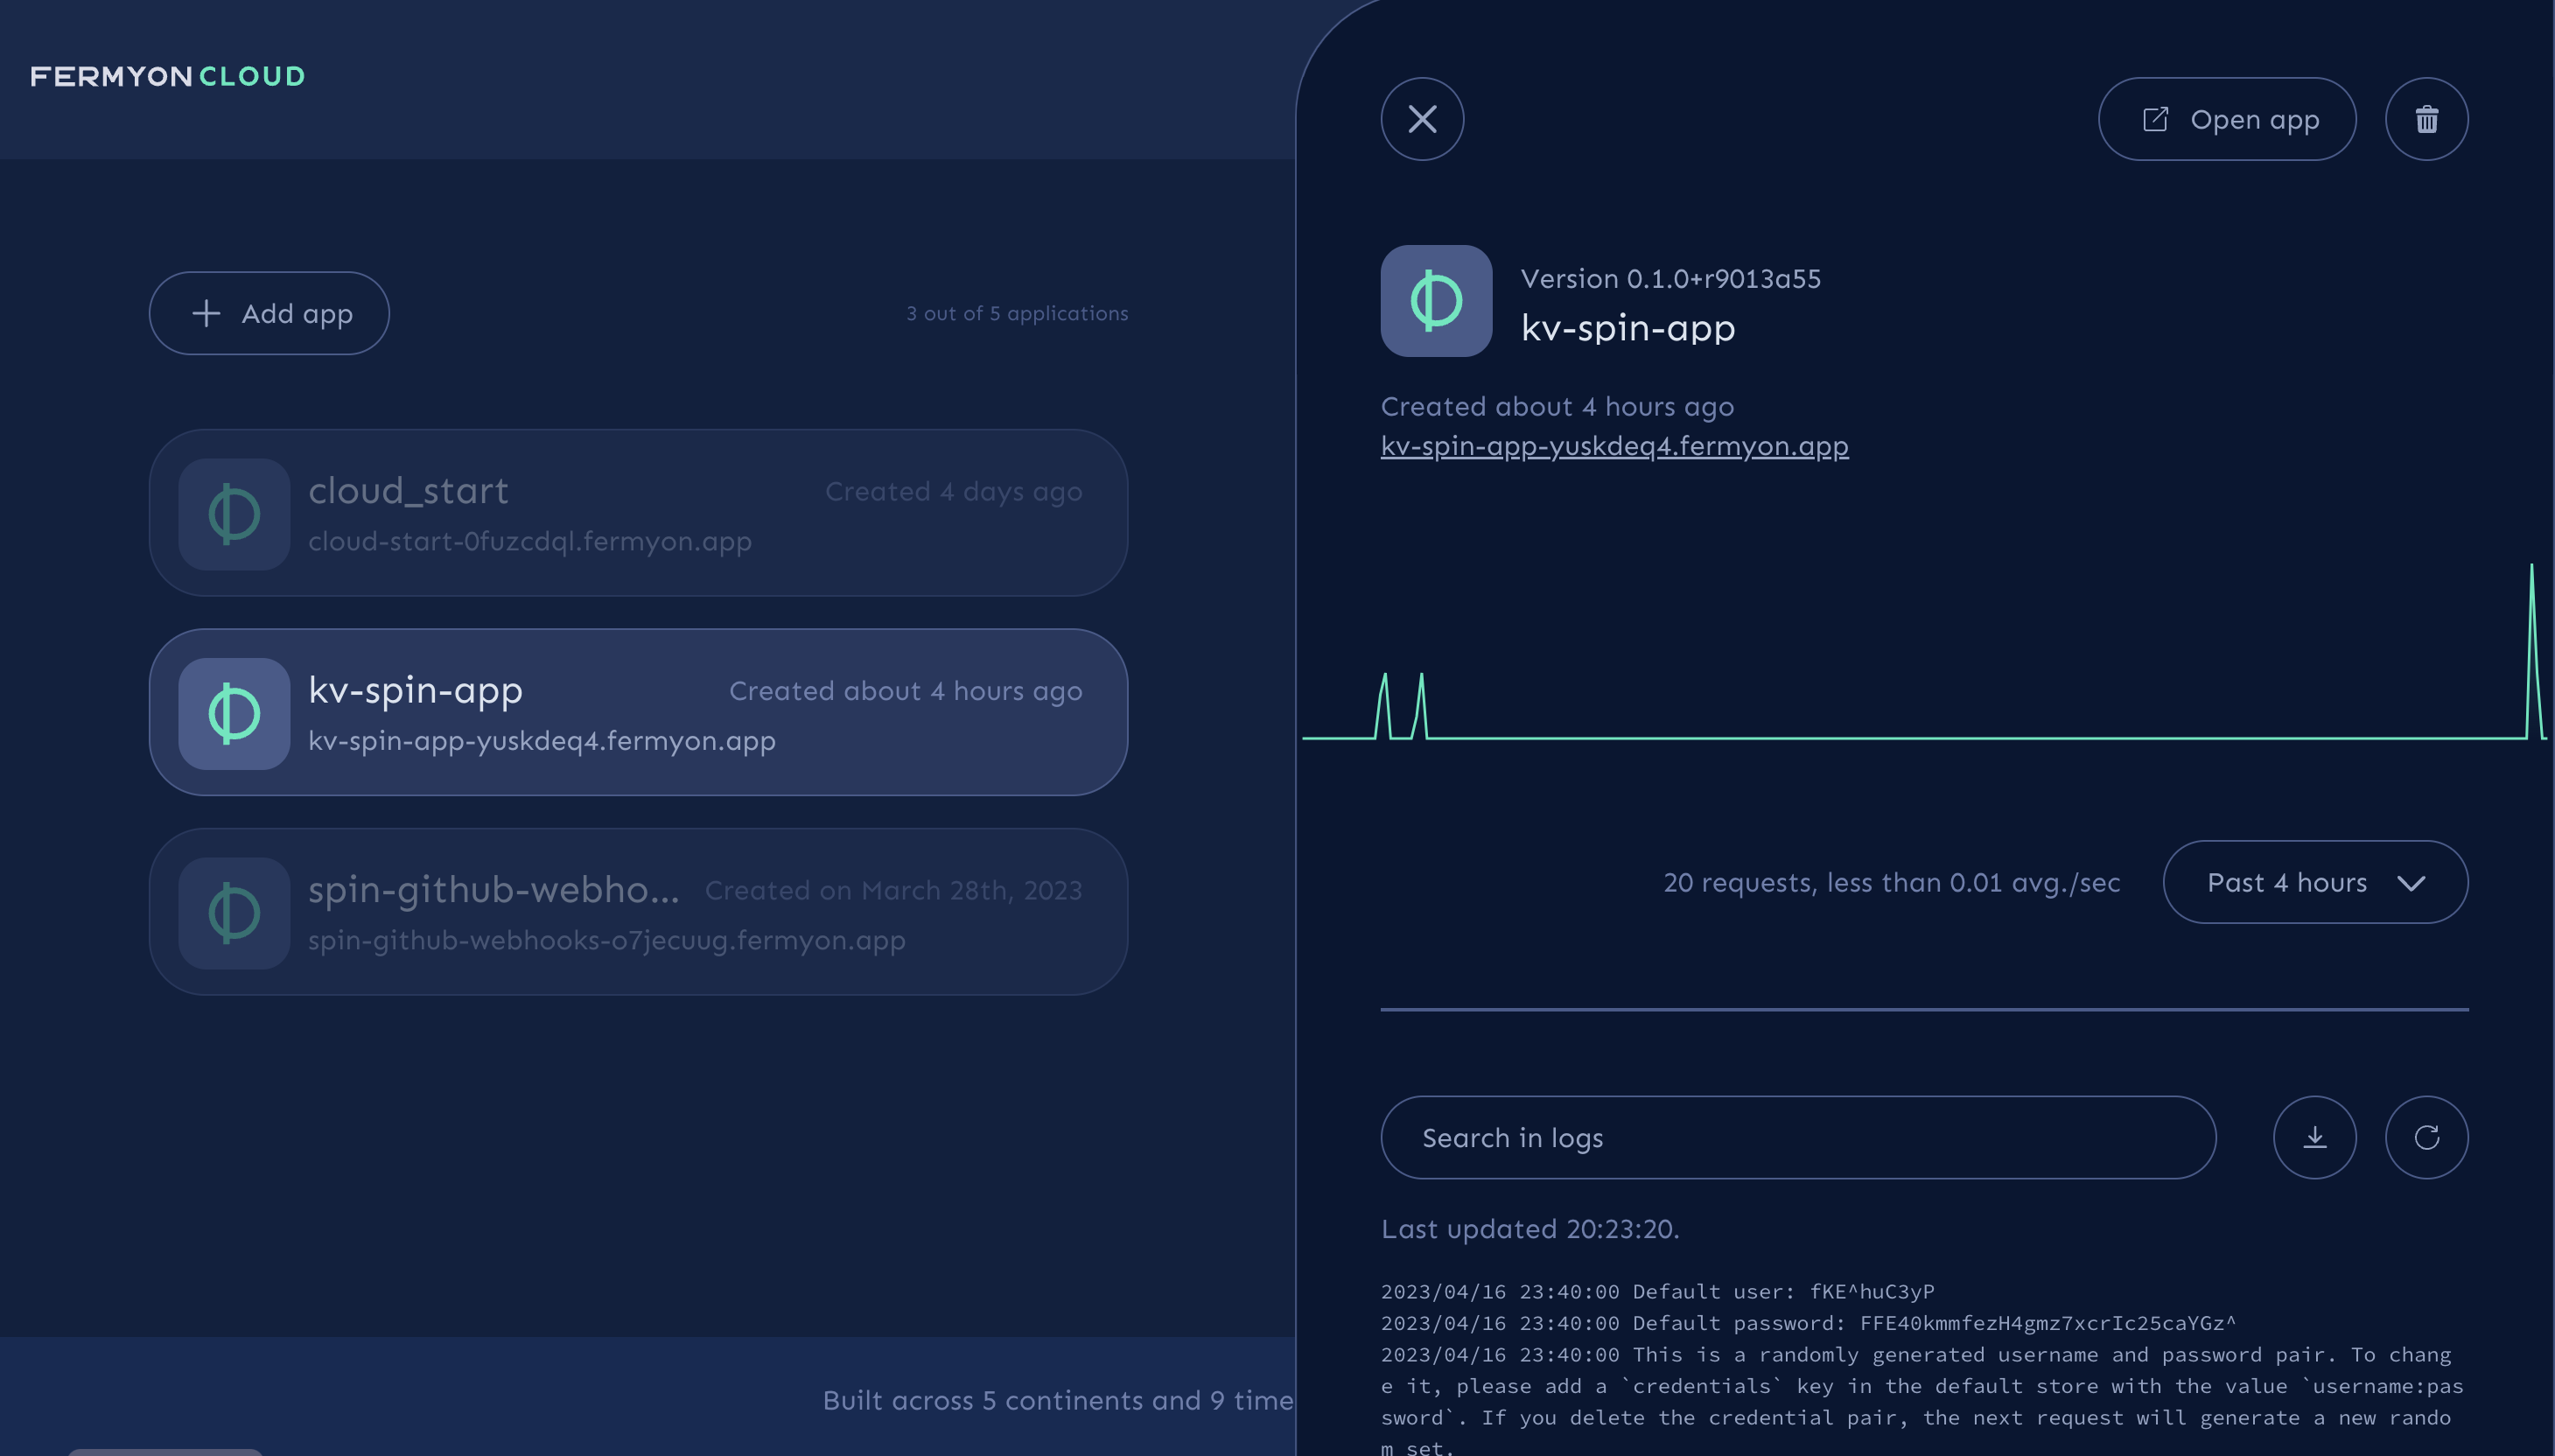The image size is (2555, 1456).
Task: Click the latest spike on requests chart
Action: click(2532, 650)
